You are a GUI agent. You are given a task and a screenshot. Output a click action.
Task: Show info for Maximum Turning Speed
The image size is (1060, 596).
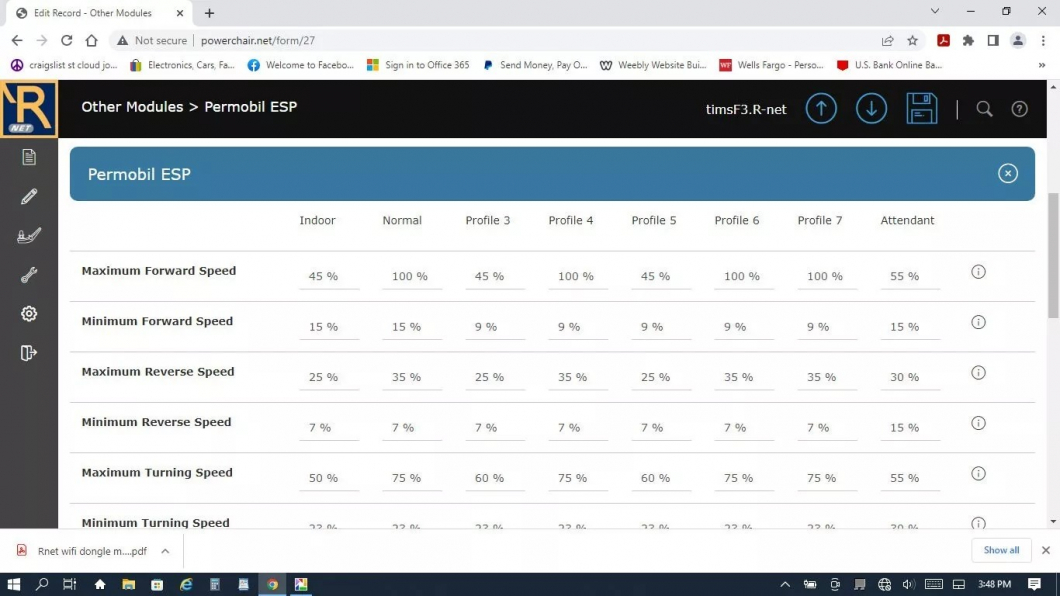point(978,474)
